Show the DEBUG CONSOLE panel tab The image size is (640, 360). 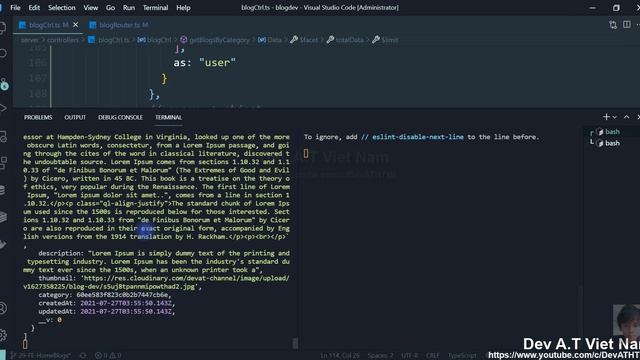(120, 118)
